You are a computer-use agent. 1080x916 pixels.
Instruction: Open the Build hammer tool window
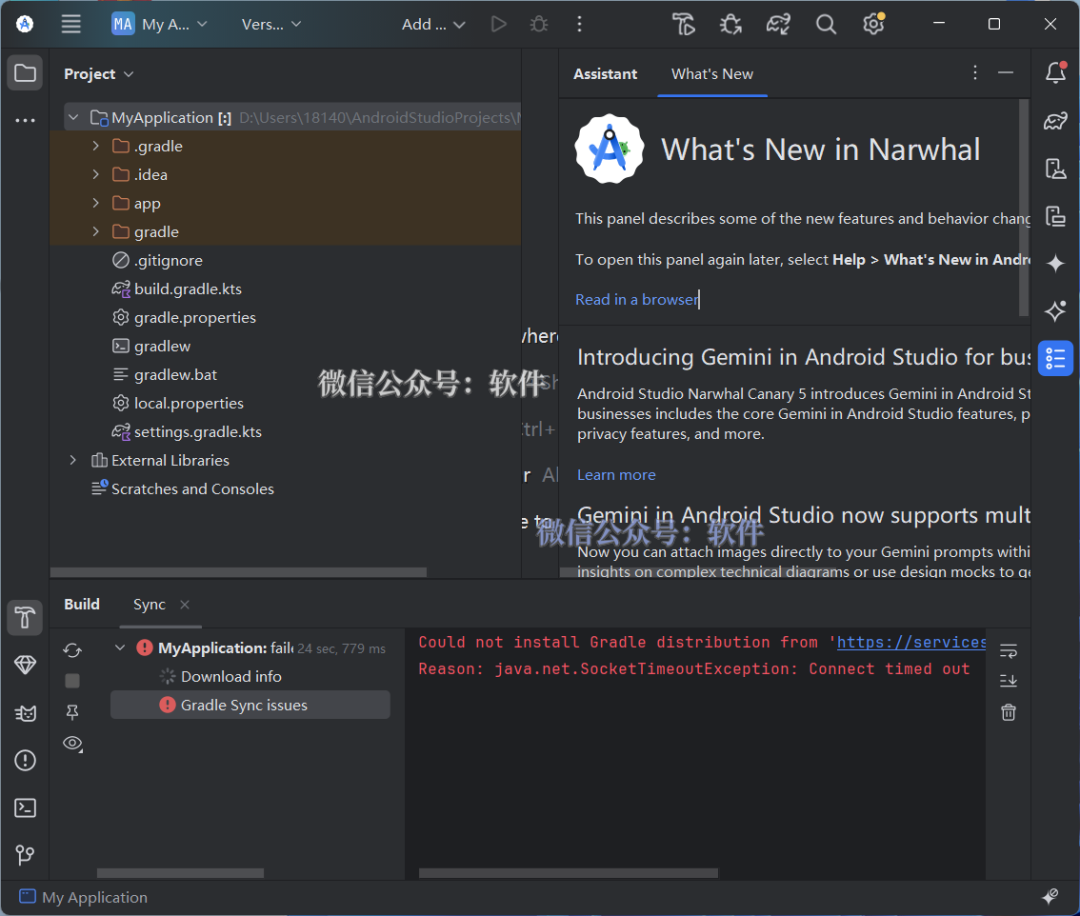coord(25,617)
